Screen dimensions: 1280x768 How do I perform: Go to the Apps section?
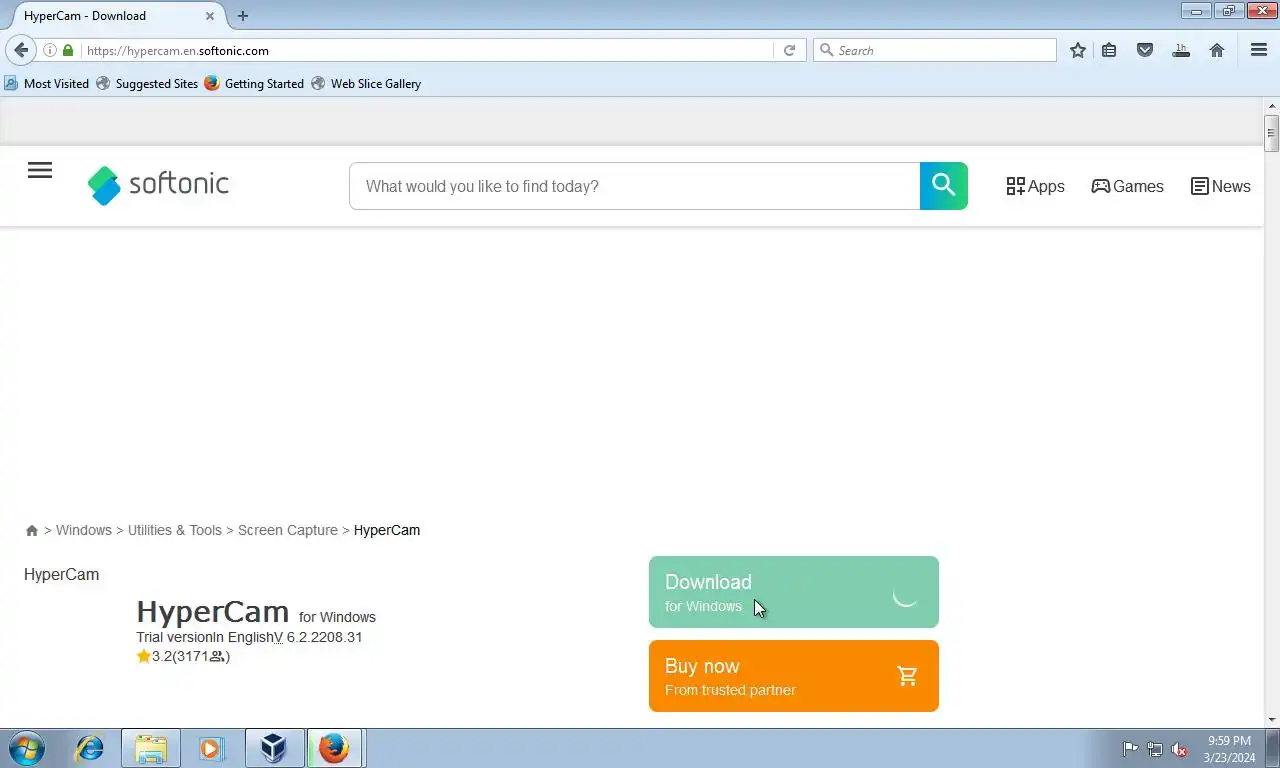1035,186
